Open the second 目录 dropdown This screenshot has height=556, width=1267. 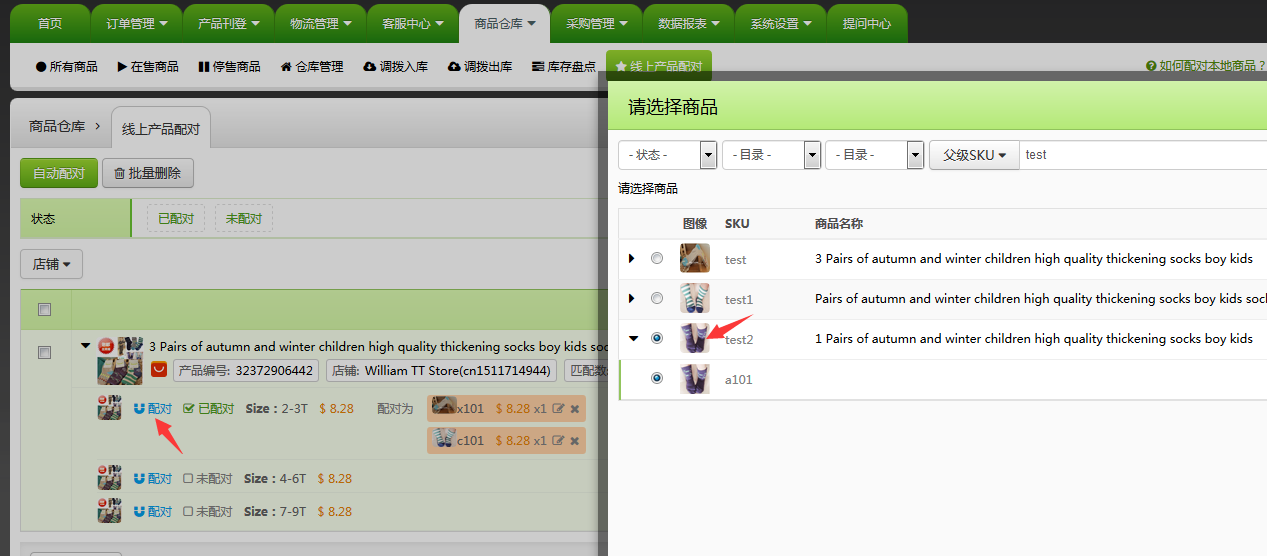click(x=875, y=155)
